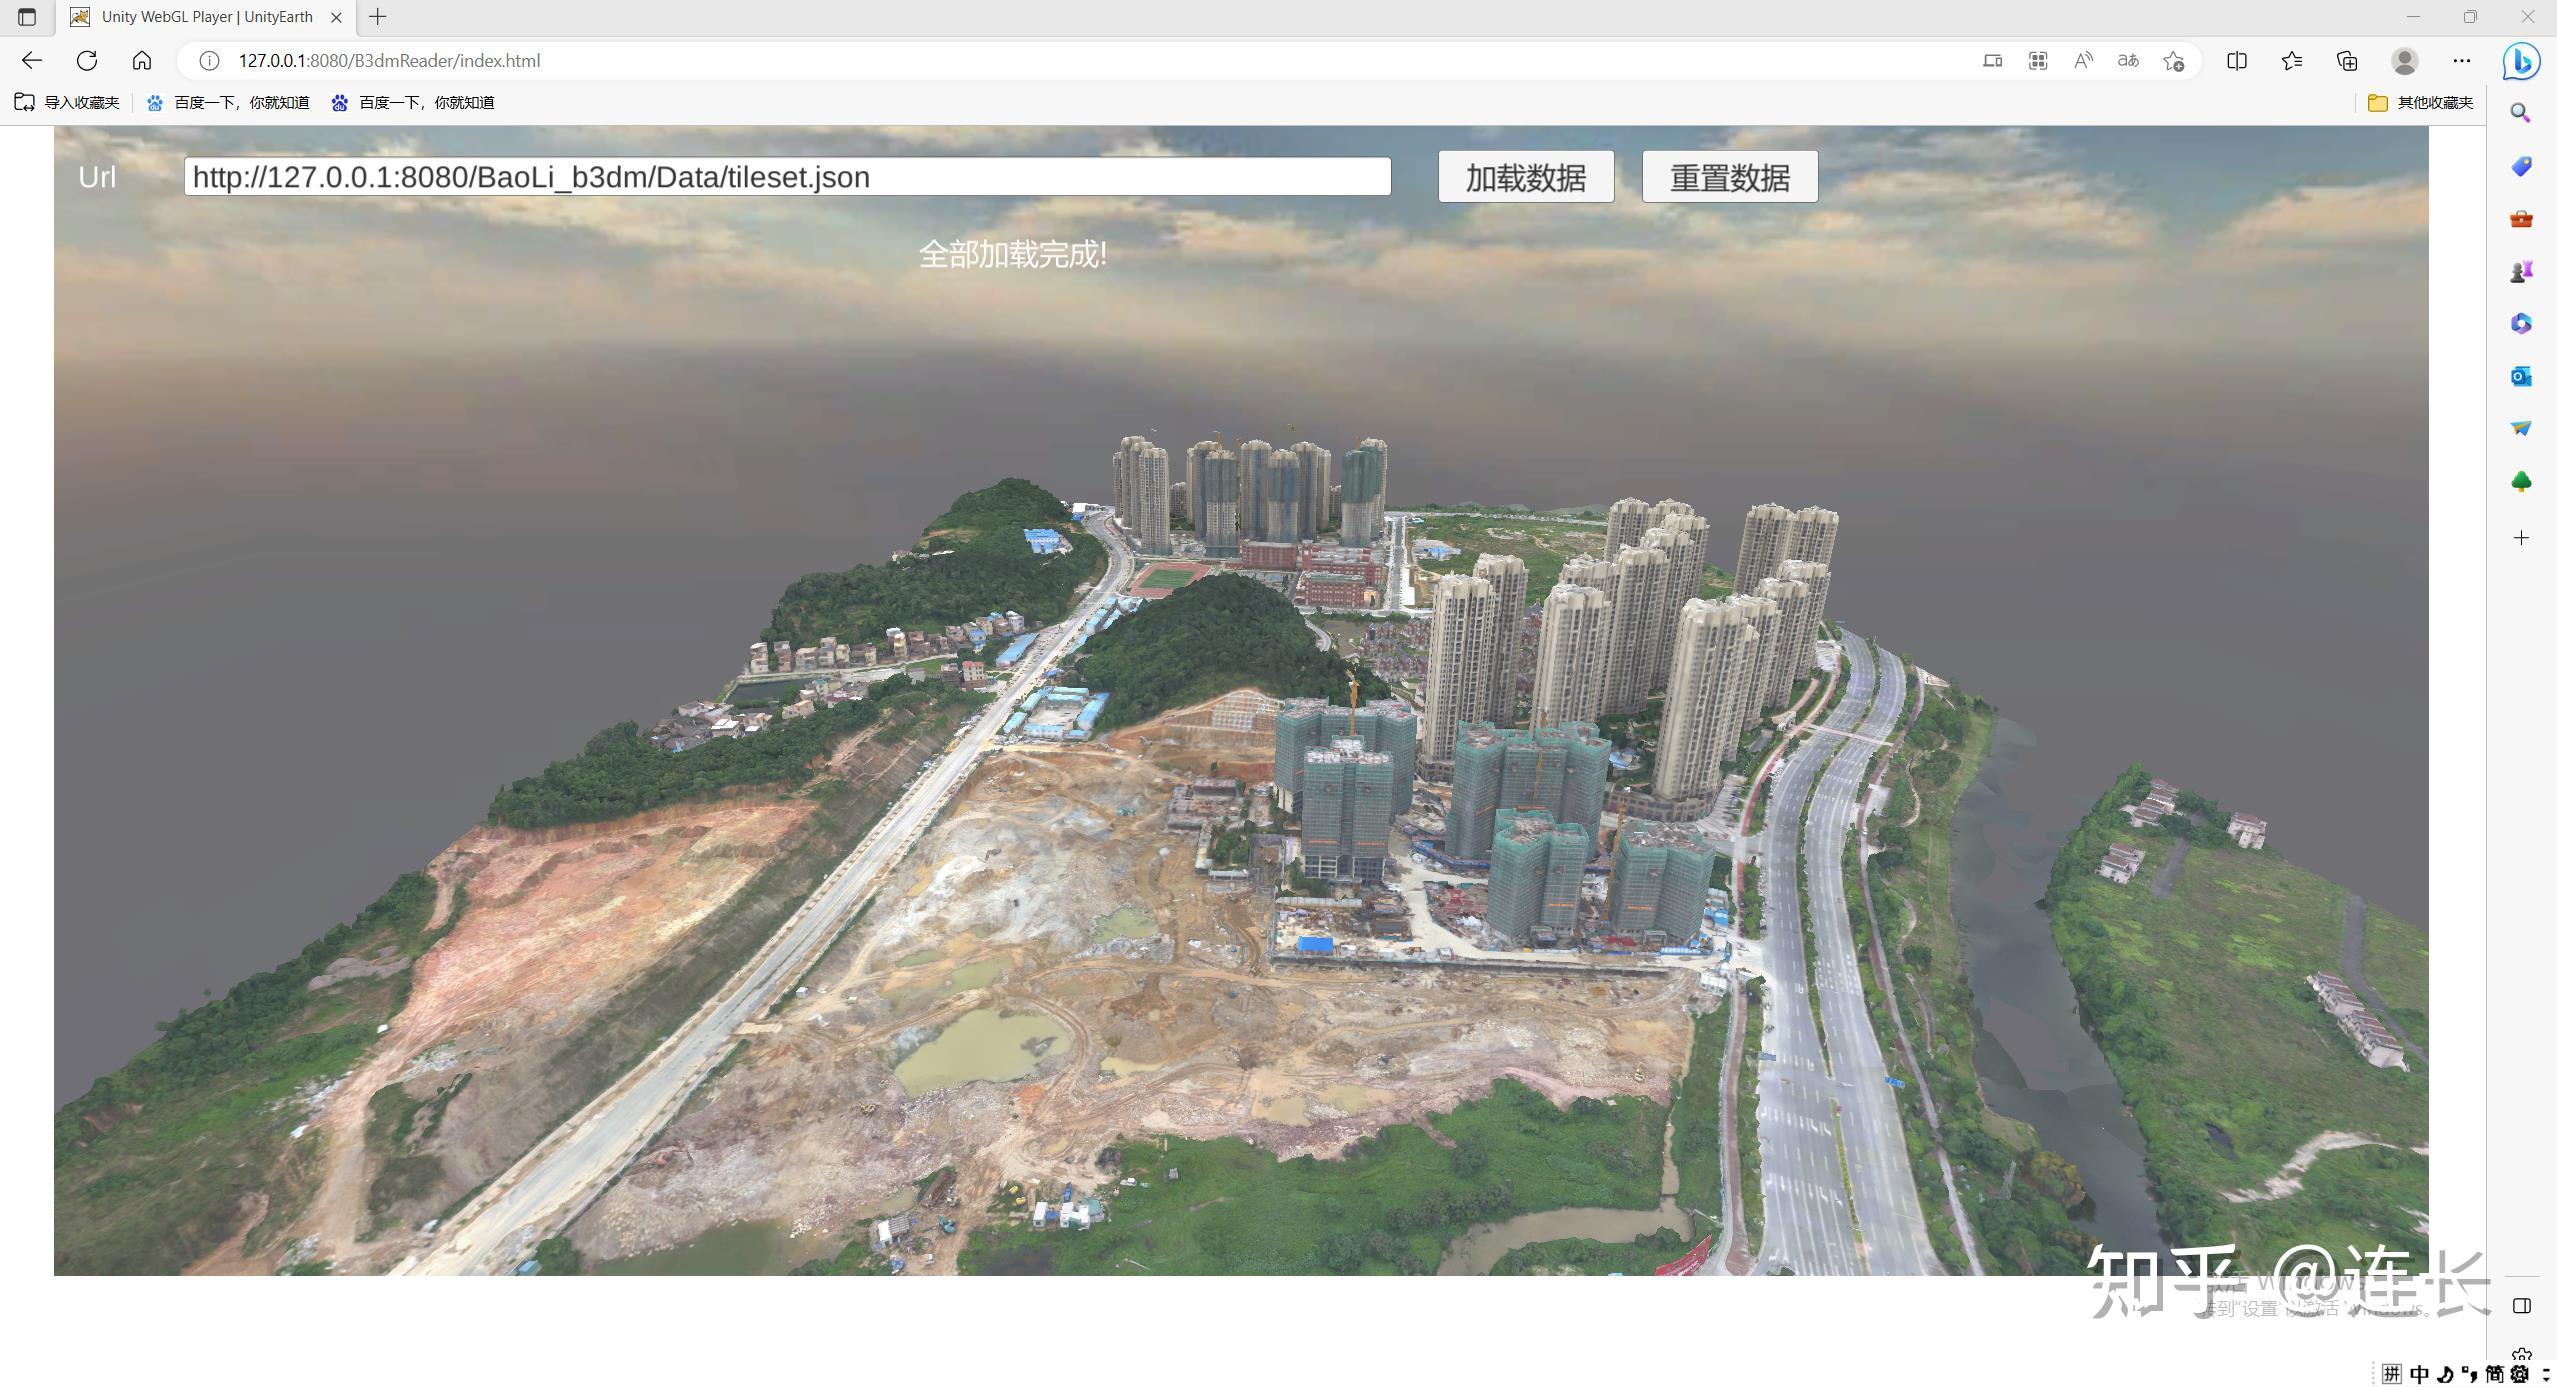Toggle split screen view icon

point(2237,61)
